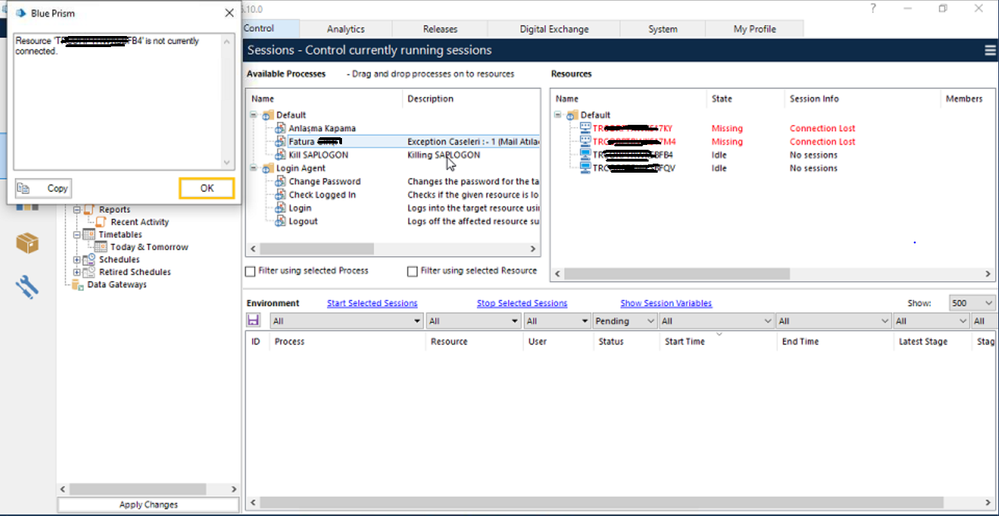
Task: Enable Filter using selected Process checkbox
Action: pos(250,271)
